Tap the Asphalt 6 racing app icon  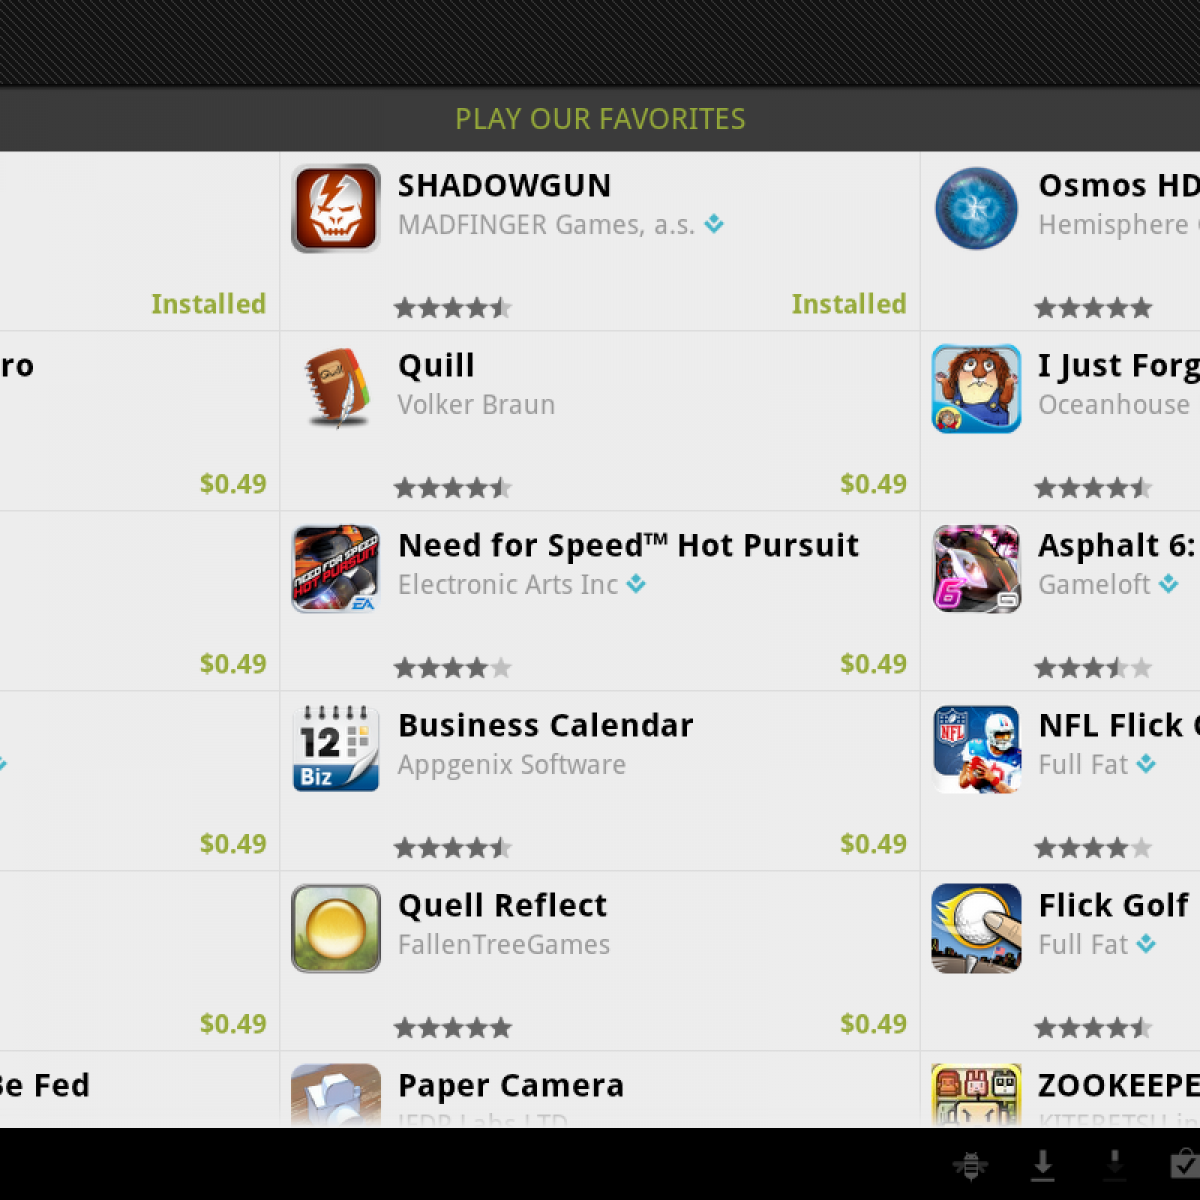(976, 568)
